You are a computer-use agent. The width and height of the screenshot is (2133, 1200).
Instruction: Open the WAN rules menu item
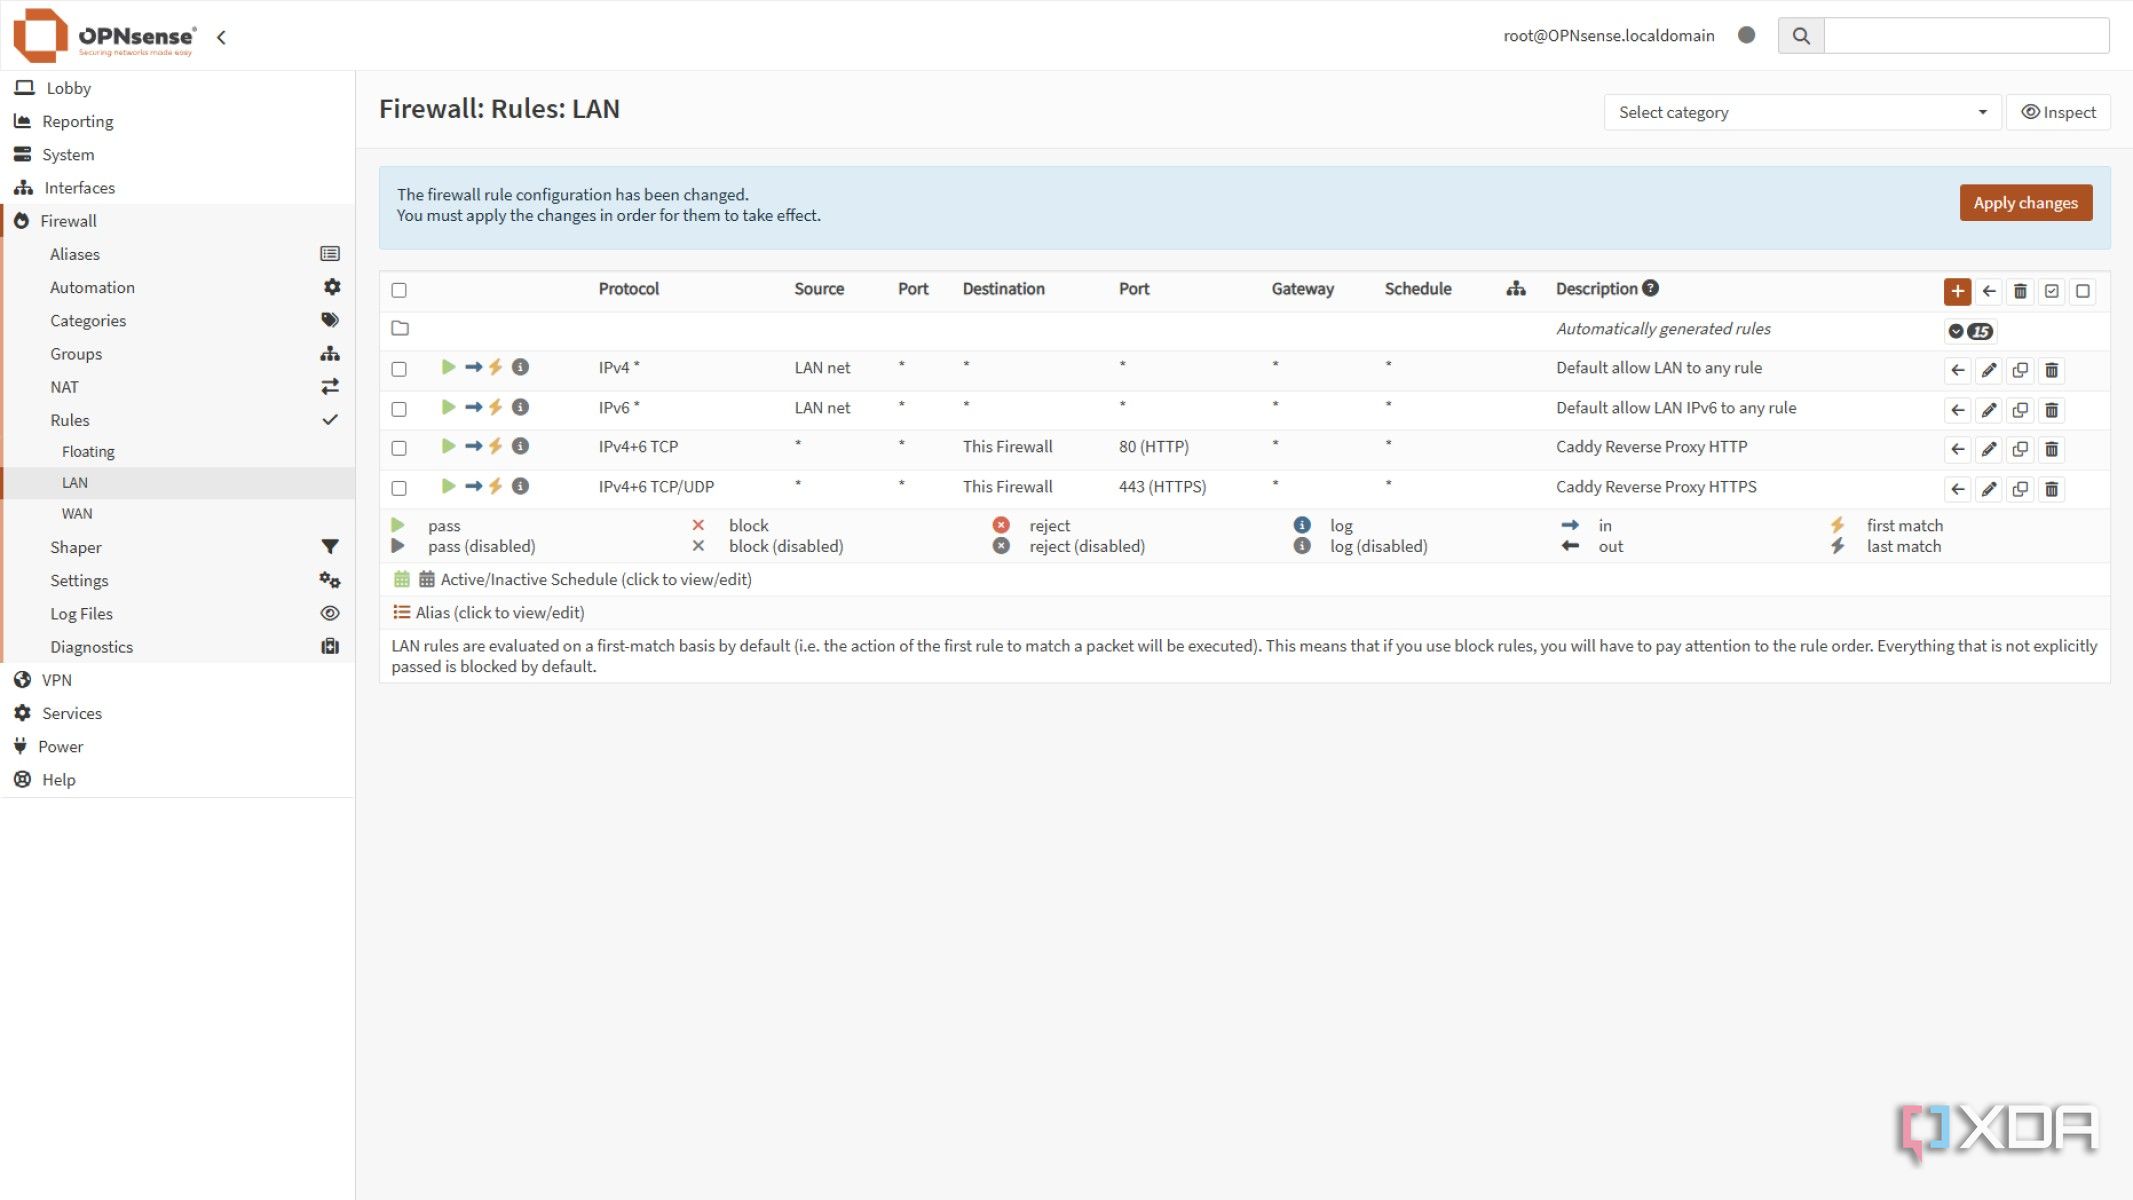(77, 513)
